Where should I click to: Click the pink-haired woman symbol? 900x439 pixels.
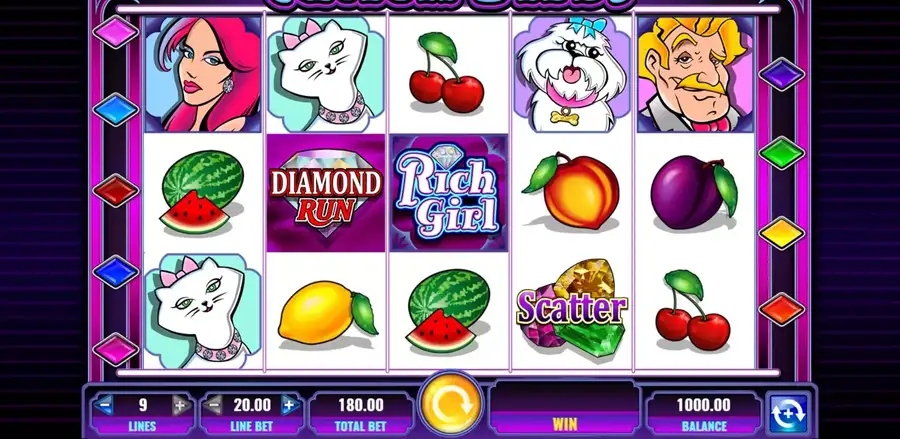tap(203, 74)
